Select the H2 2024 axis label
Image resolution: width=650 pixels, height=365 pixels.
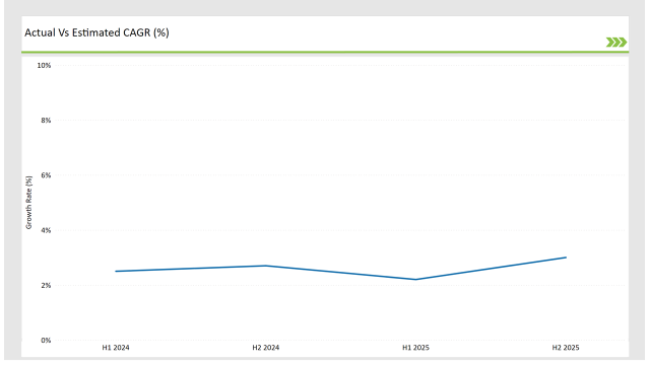(x=266, y=348)
